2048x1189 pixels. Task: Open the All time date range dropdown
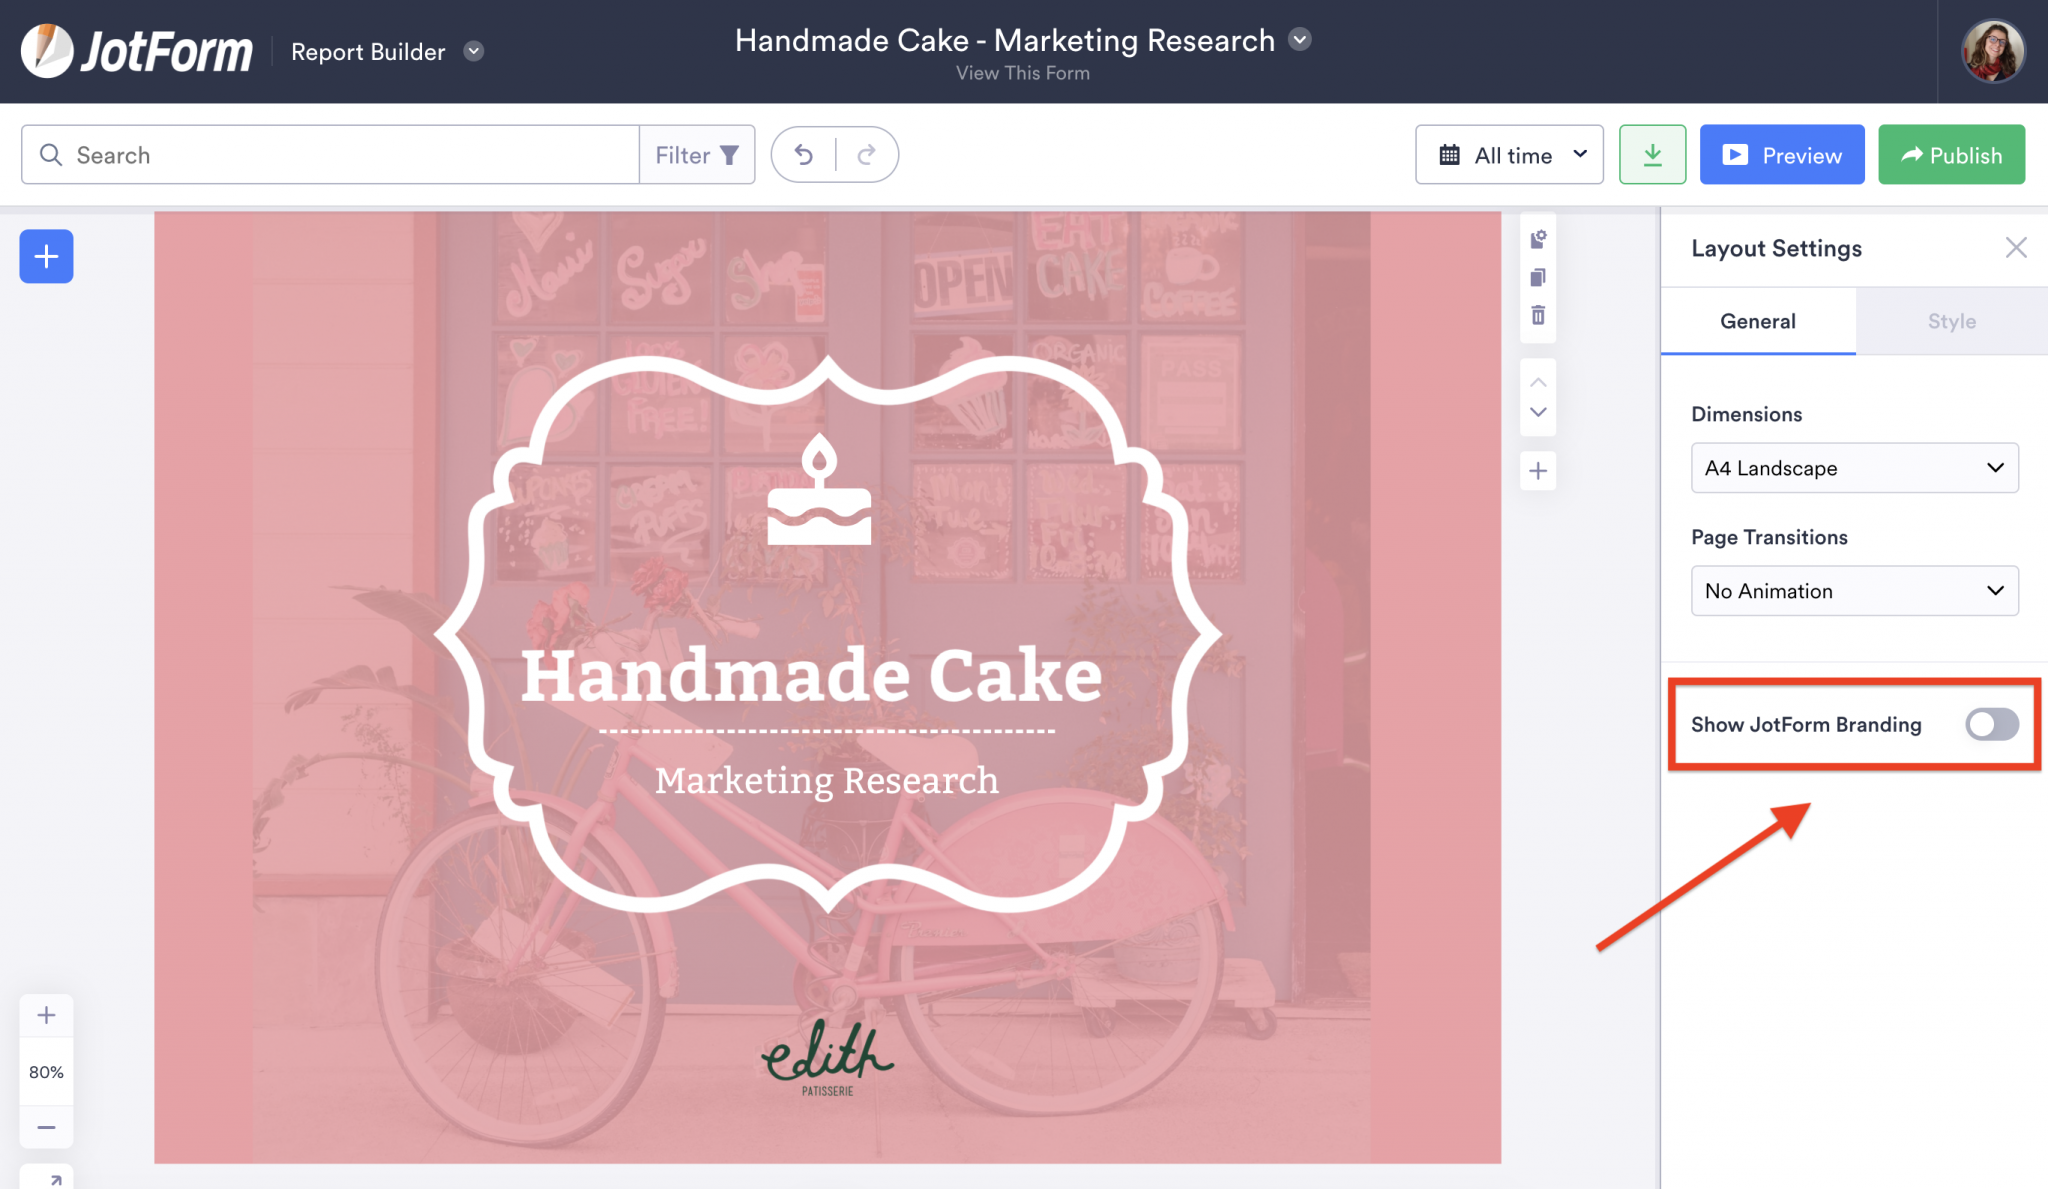pyautogui.click(x=1509, y=155)
